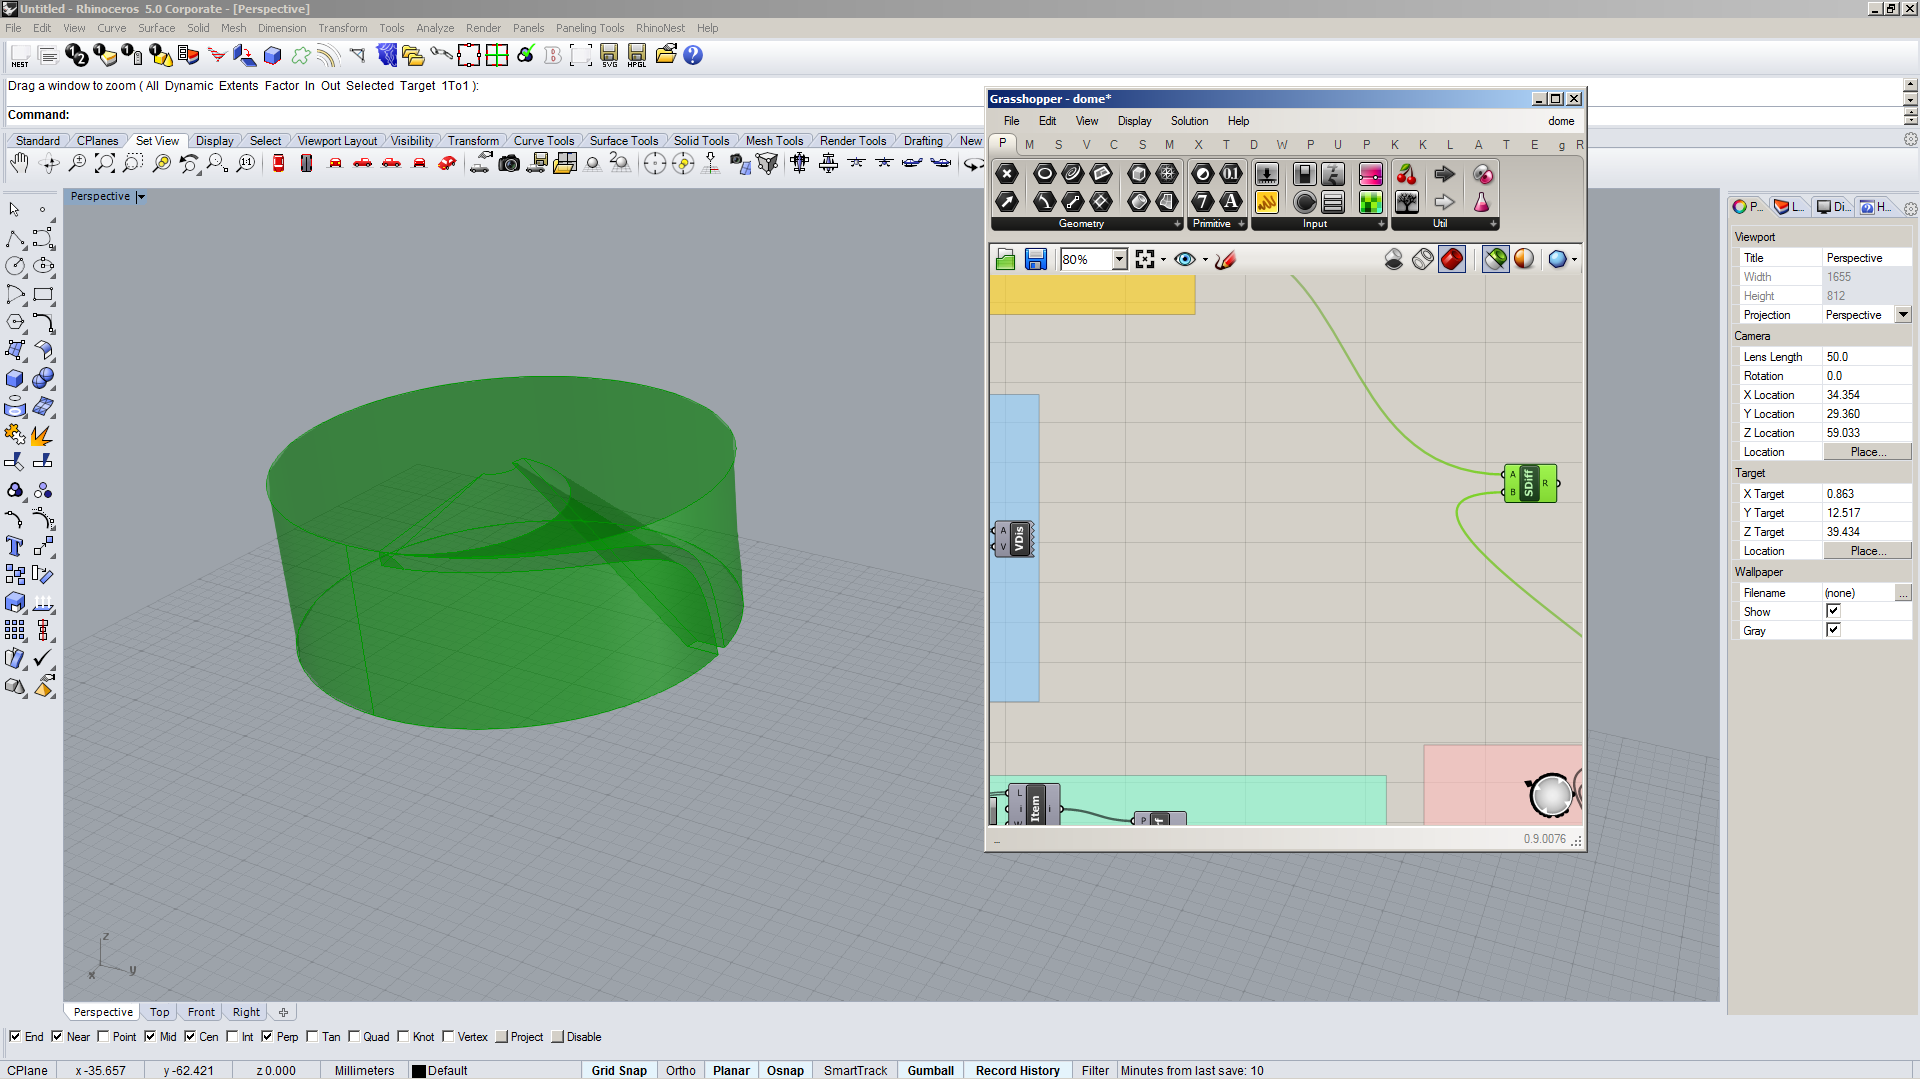Select the Grasshopper Boolean toggle icon
Viewport: 1920px width, 1080px height.
click(1304, 174)
